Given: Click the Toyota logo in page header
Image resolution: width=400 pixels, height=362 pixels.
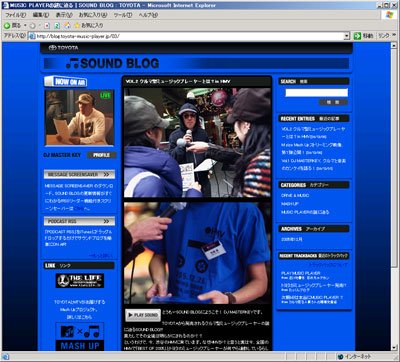Looking at the screenshot, I should pyautogui.click(x=63, y=48).
